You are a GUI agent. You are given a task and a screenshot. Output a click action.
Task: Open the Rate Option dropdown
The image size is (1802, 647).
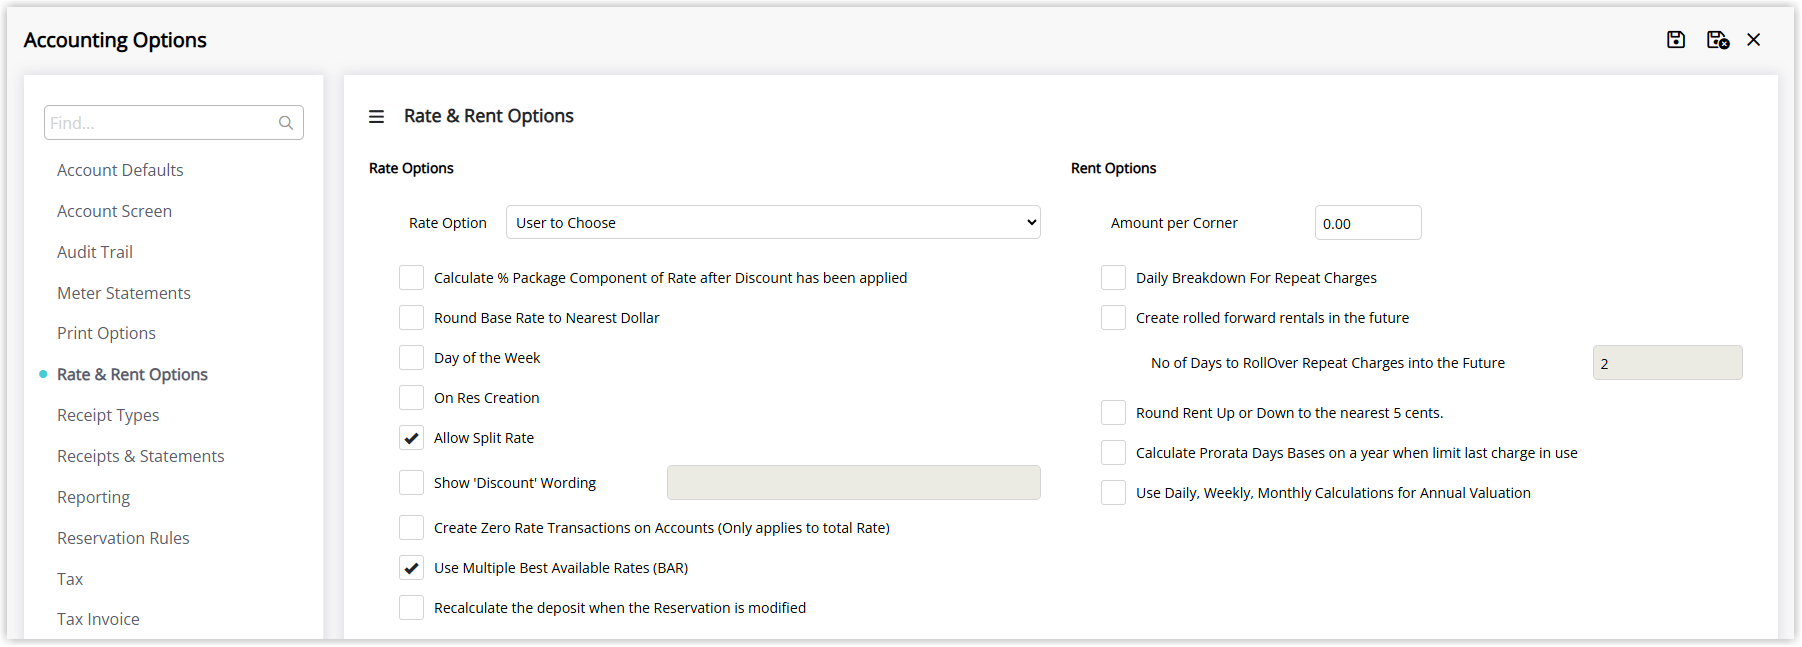click(773, 222)
